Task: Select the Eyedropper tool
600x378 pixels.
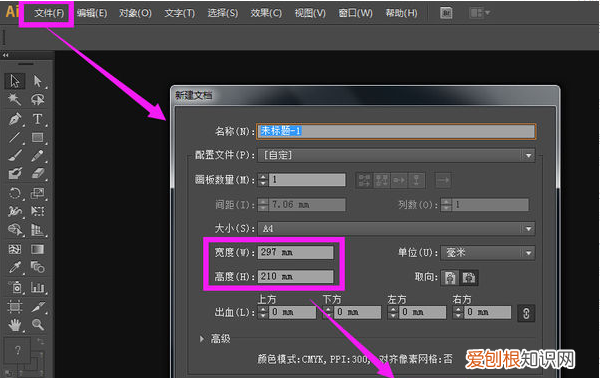Action: [x=15, y=267]
